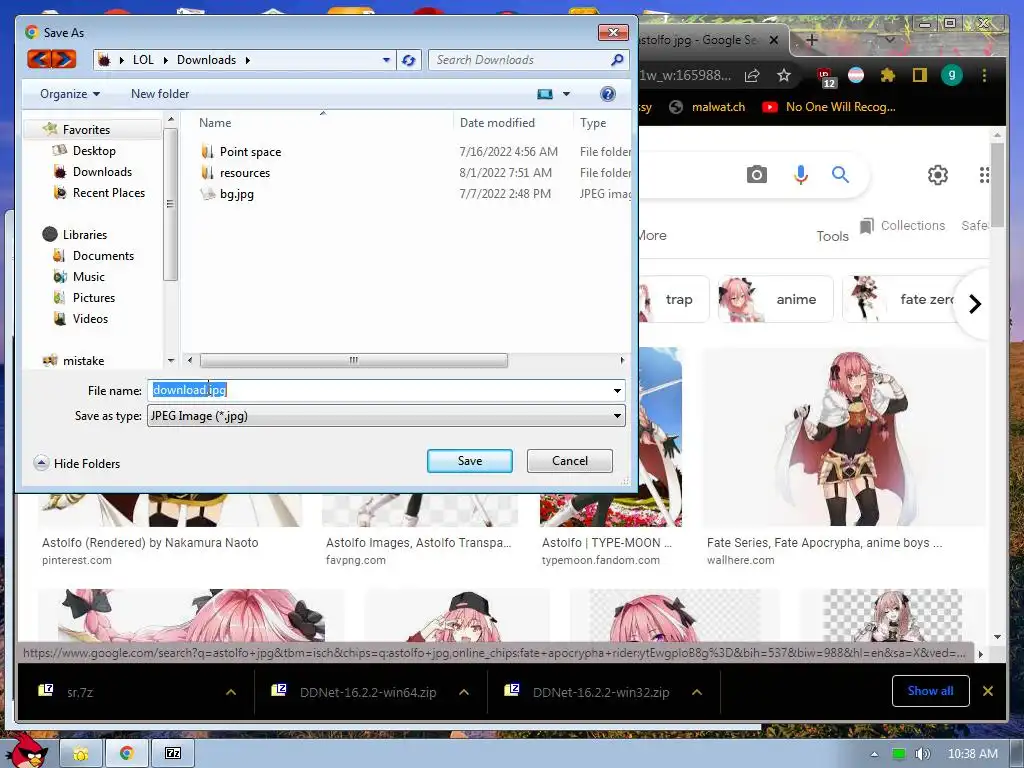
Task: Open view options dropdown arrow
Action: tap(566, 94)
